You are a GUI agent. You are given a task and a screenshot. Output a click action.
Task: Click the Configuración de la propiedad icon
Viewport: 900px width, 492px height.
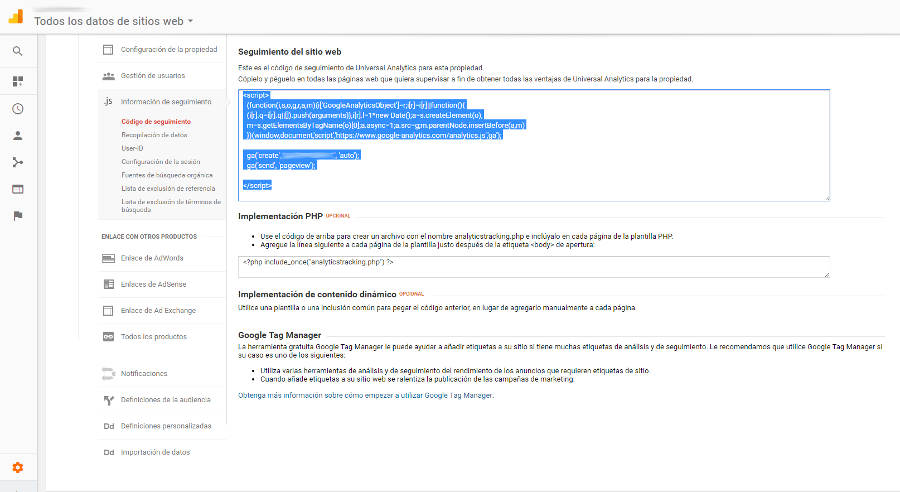coord(108,50)
